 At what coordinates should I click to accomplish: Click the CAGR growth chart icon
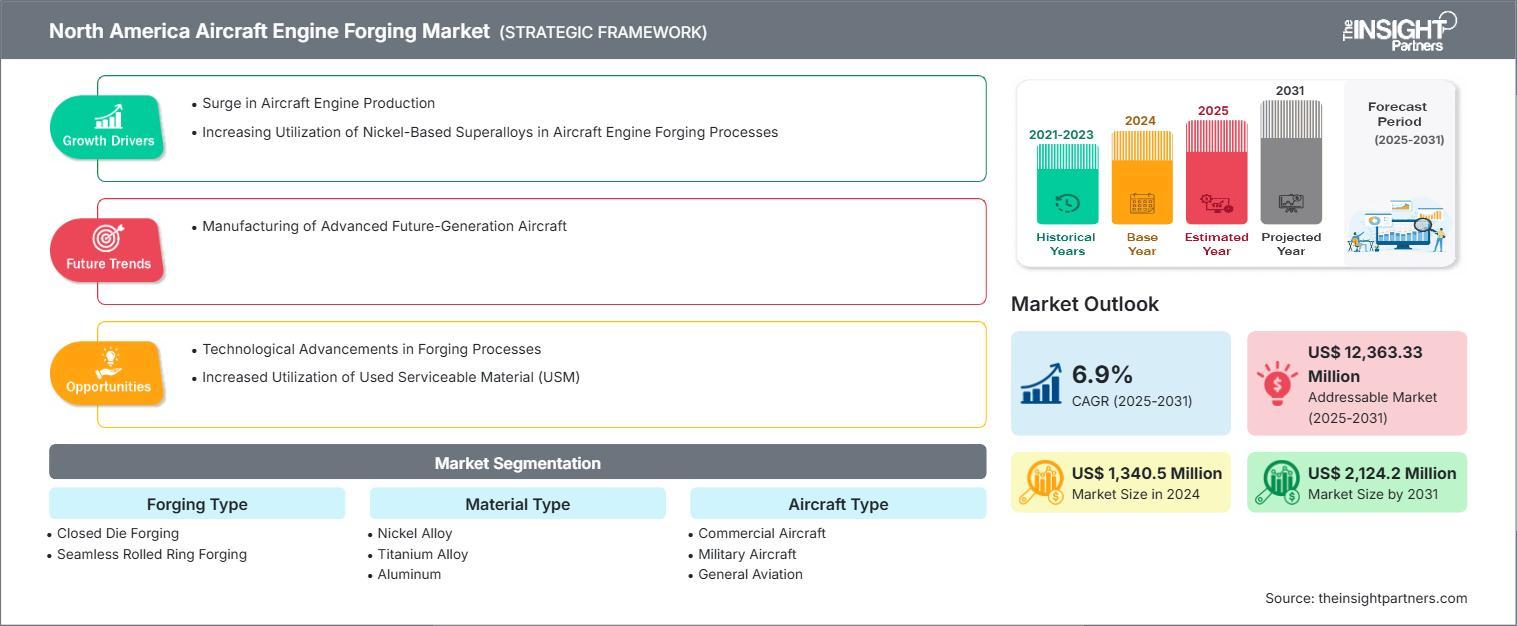pos(1041,384)
